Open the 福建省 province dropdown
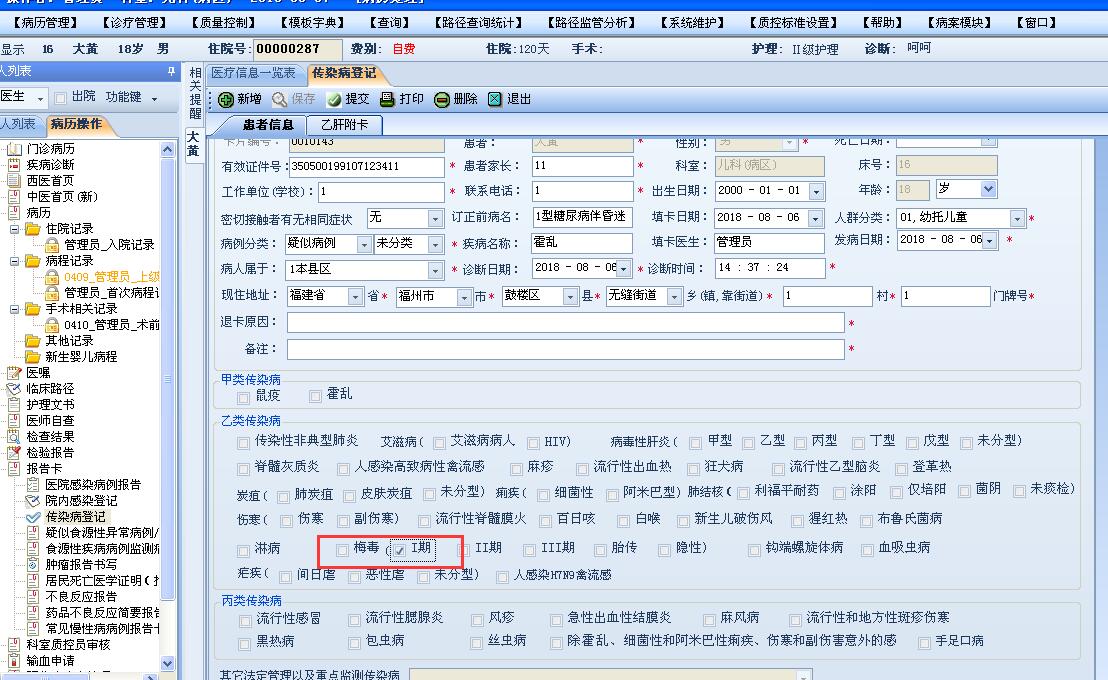 point(355,297)
